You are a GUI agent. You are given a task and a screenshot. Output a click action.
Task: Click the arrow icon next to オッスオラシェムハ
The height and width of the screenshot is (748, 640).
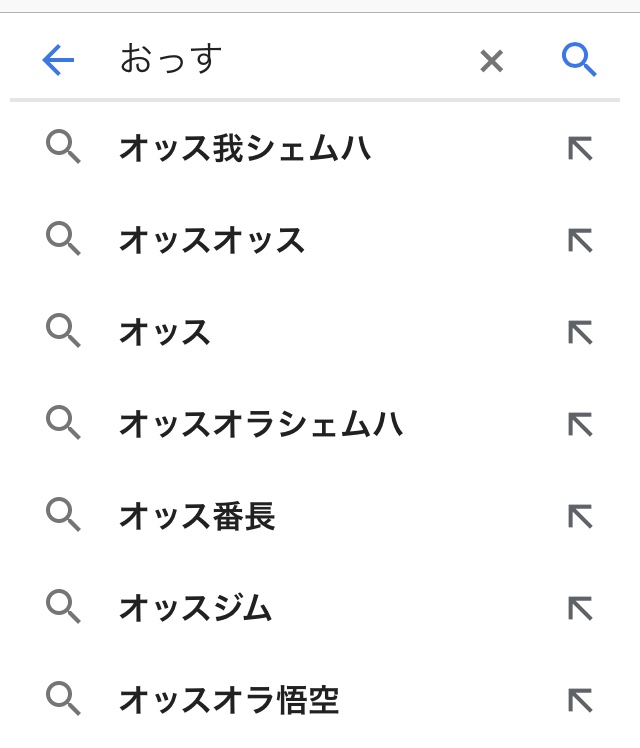click(x=580, y=425)
